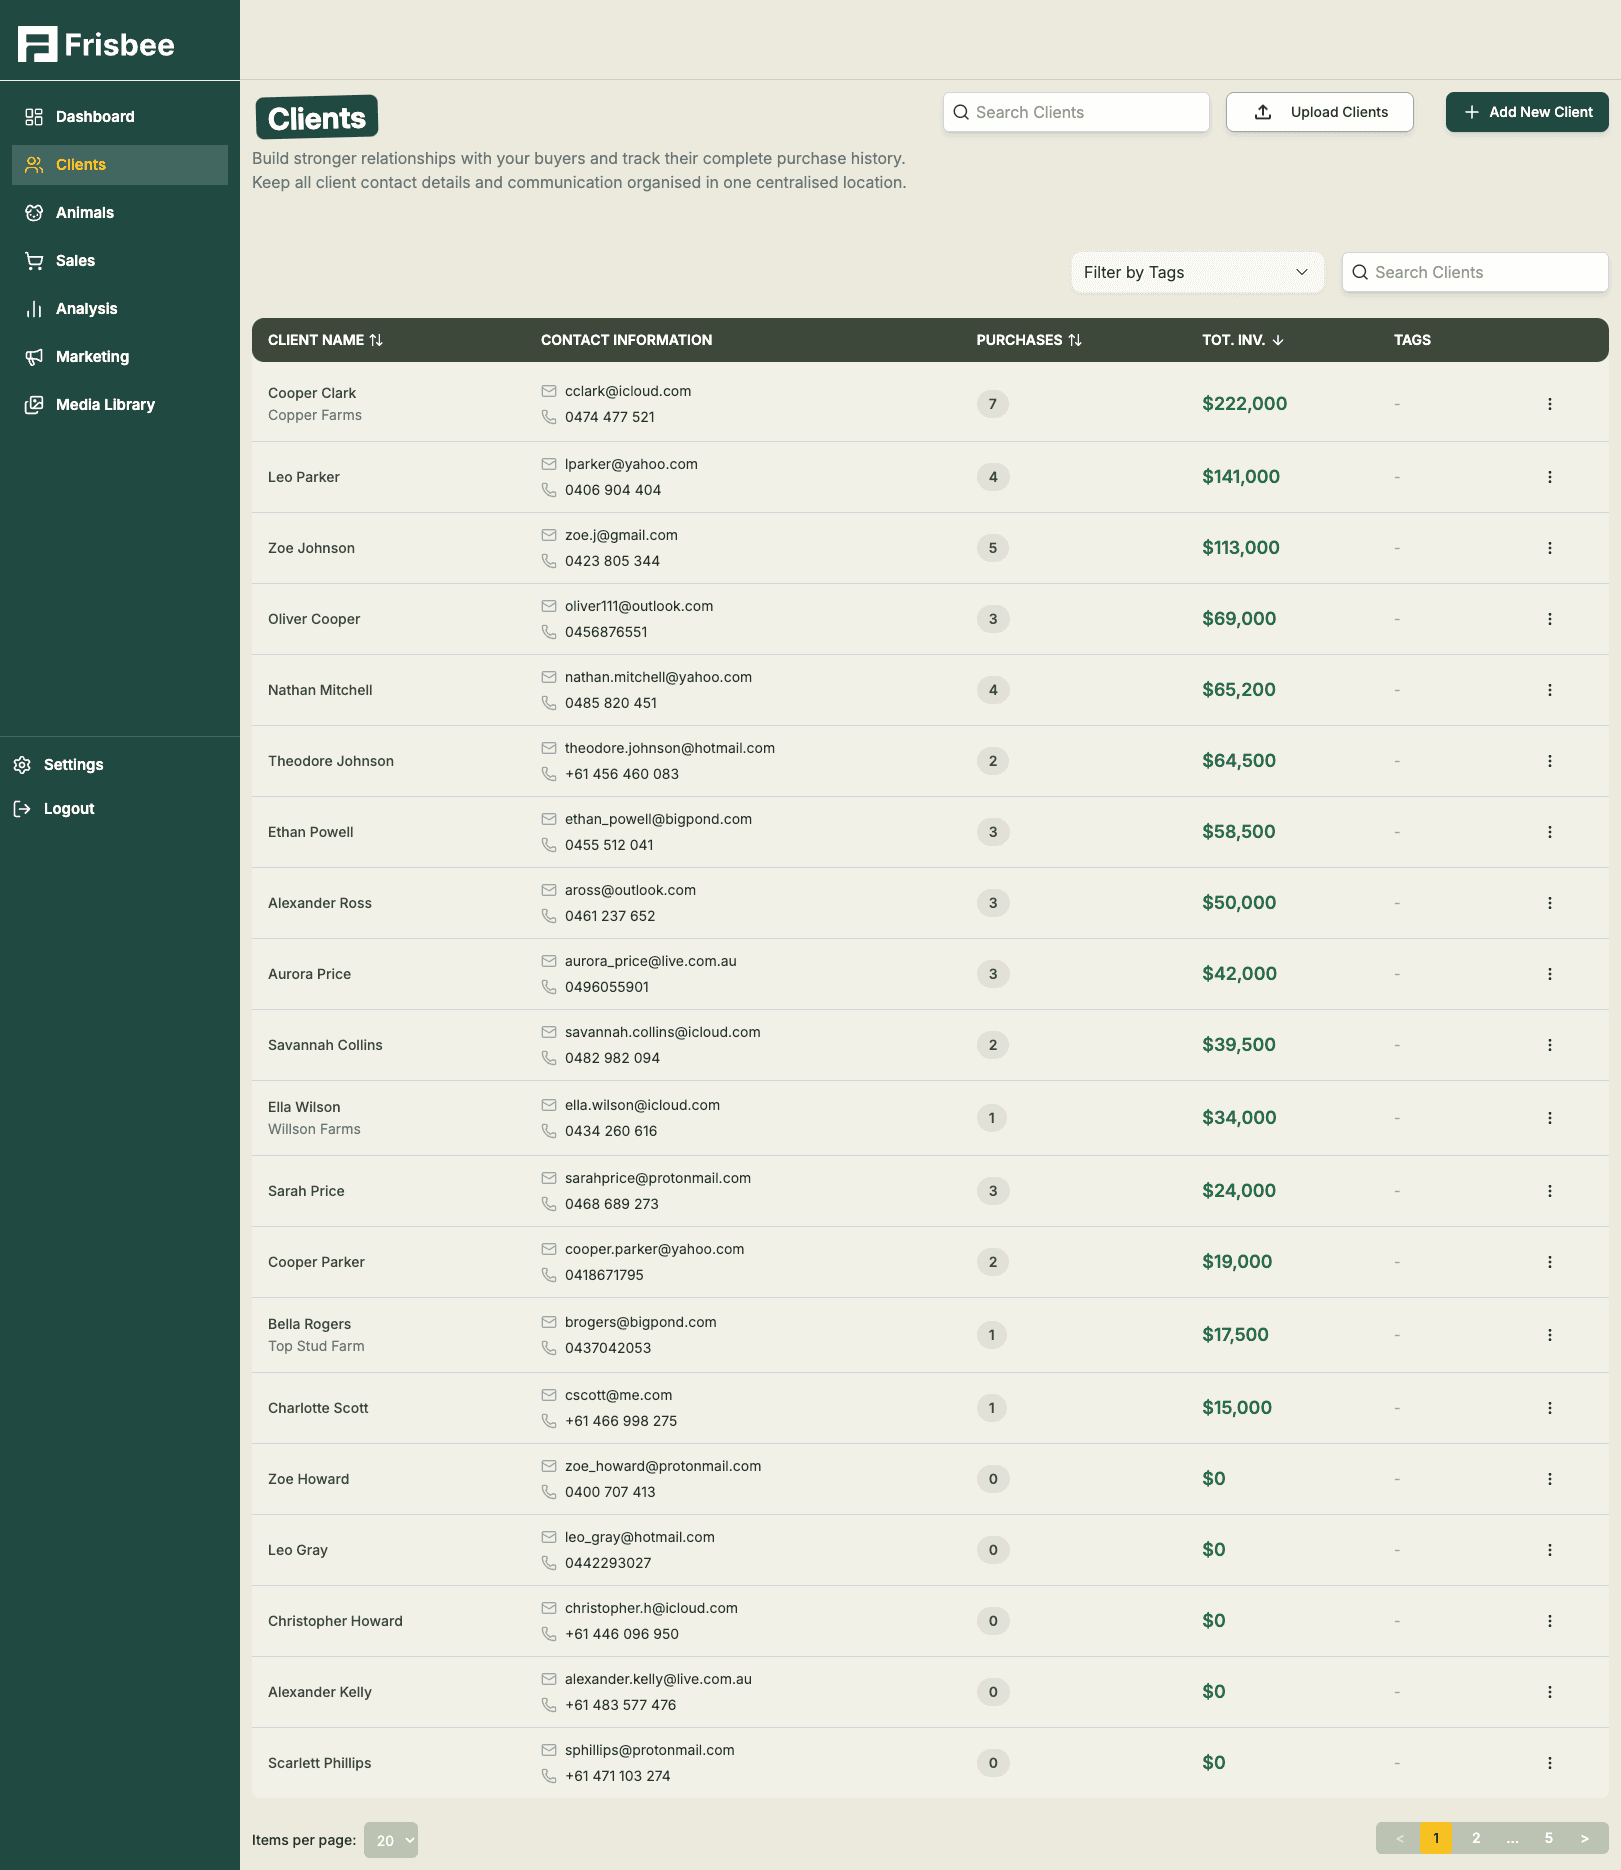Open Media Library via the image icon

click(x=33, y=404)
